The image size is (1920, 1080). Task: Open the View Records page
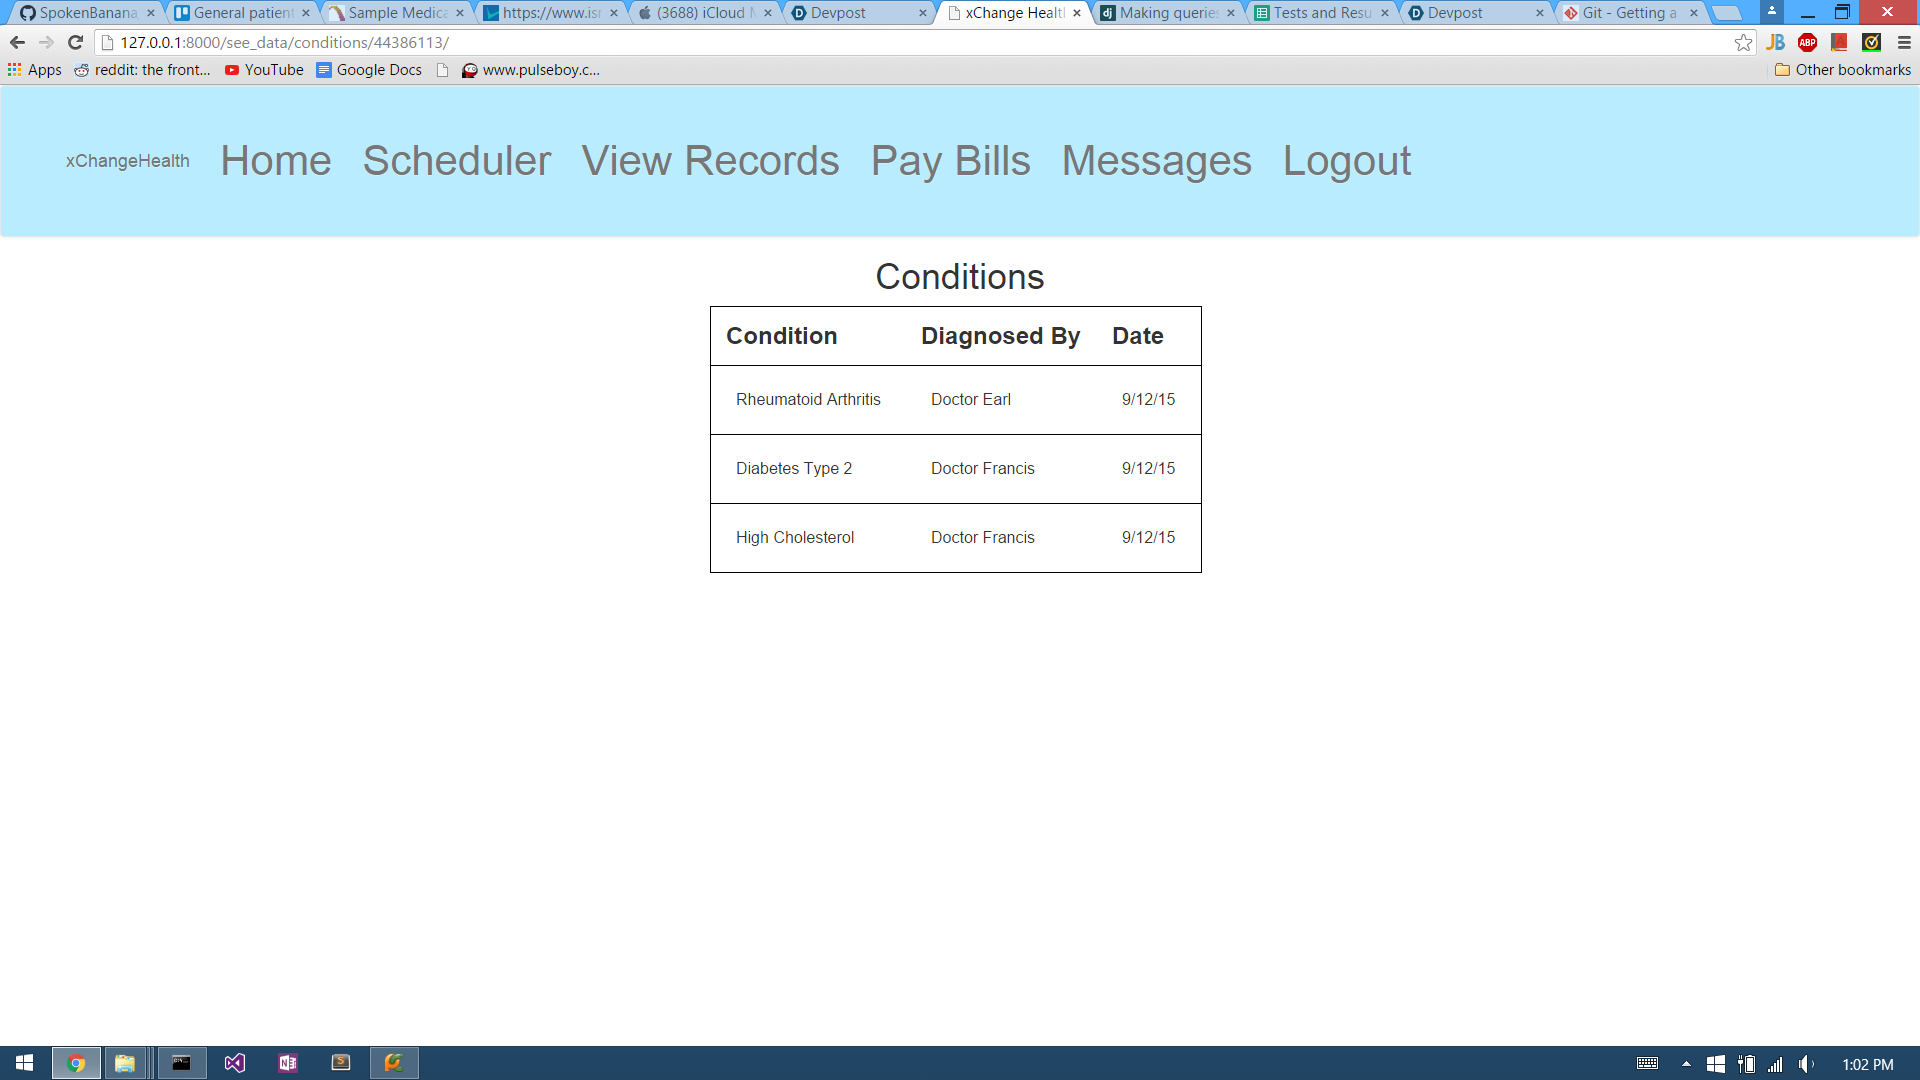pos(710,161)
